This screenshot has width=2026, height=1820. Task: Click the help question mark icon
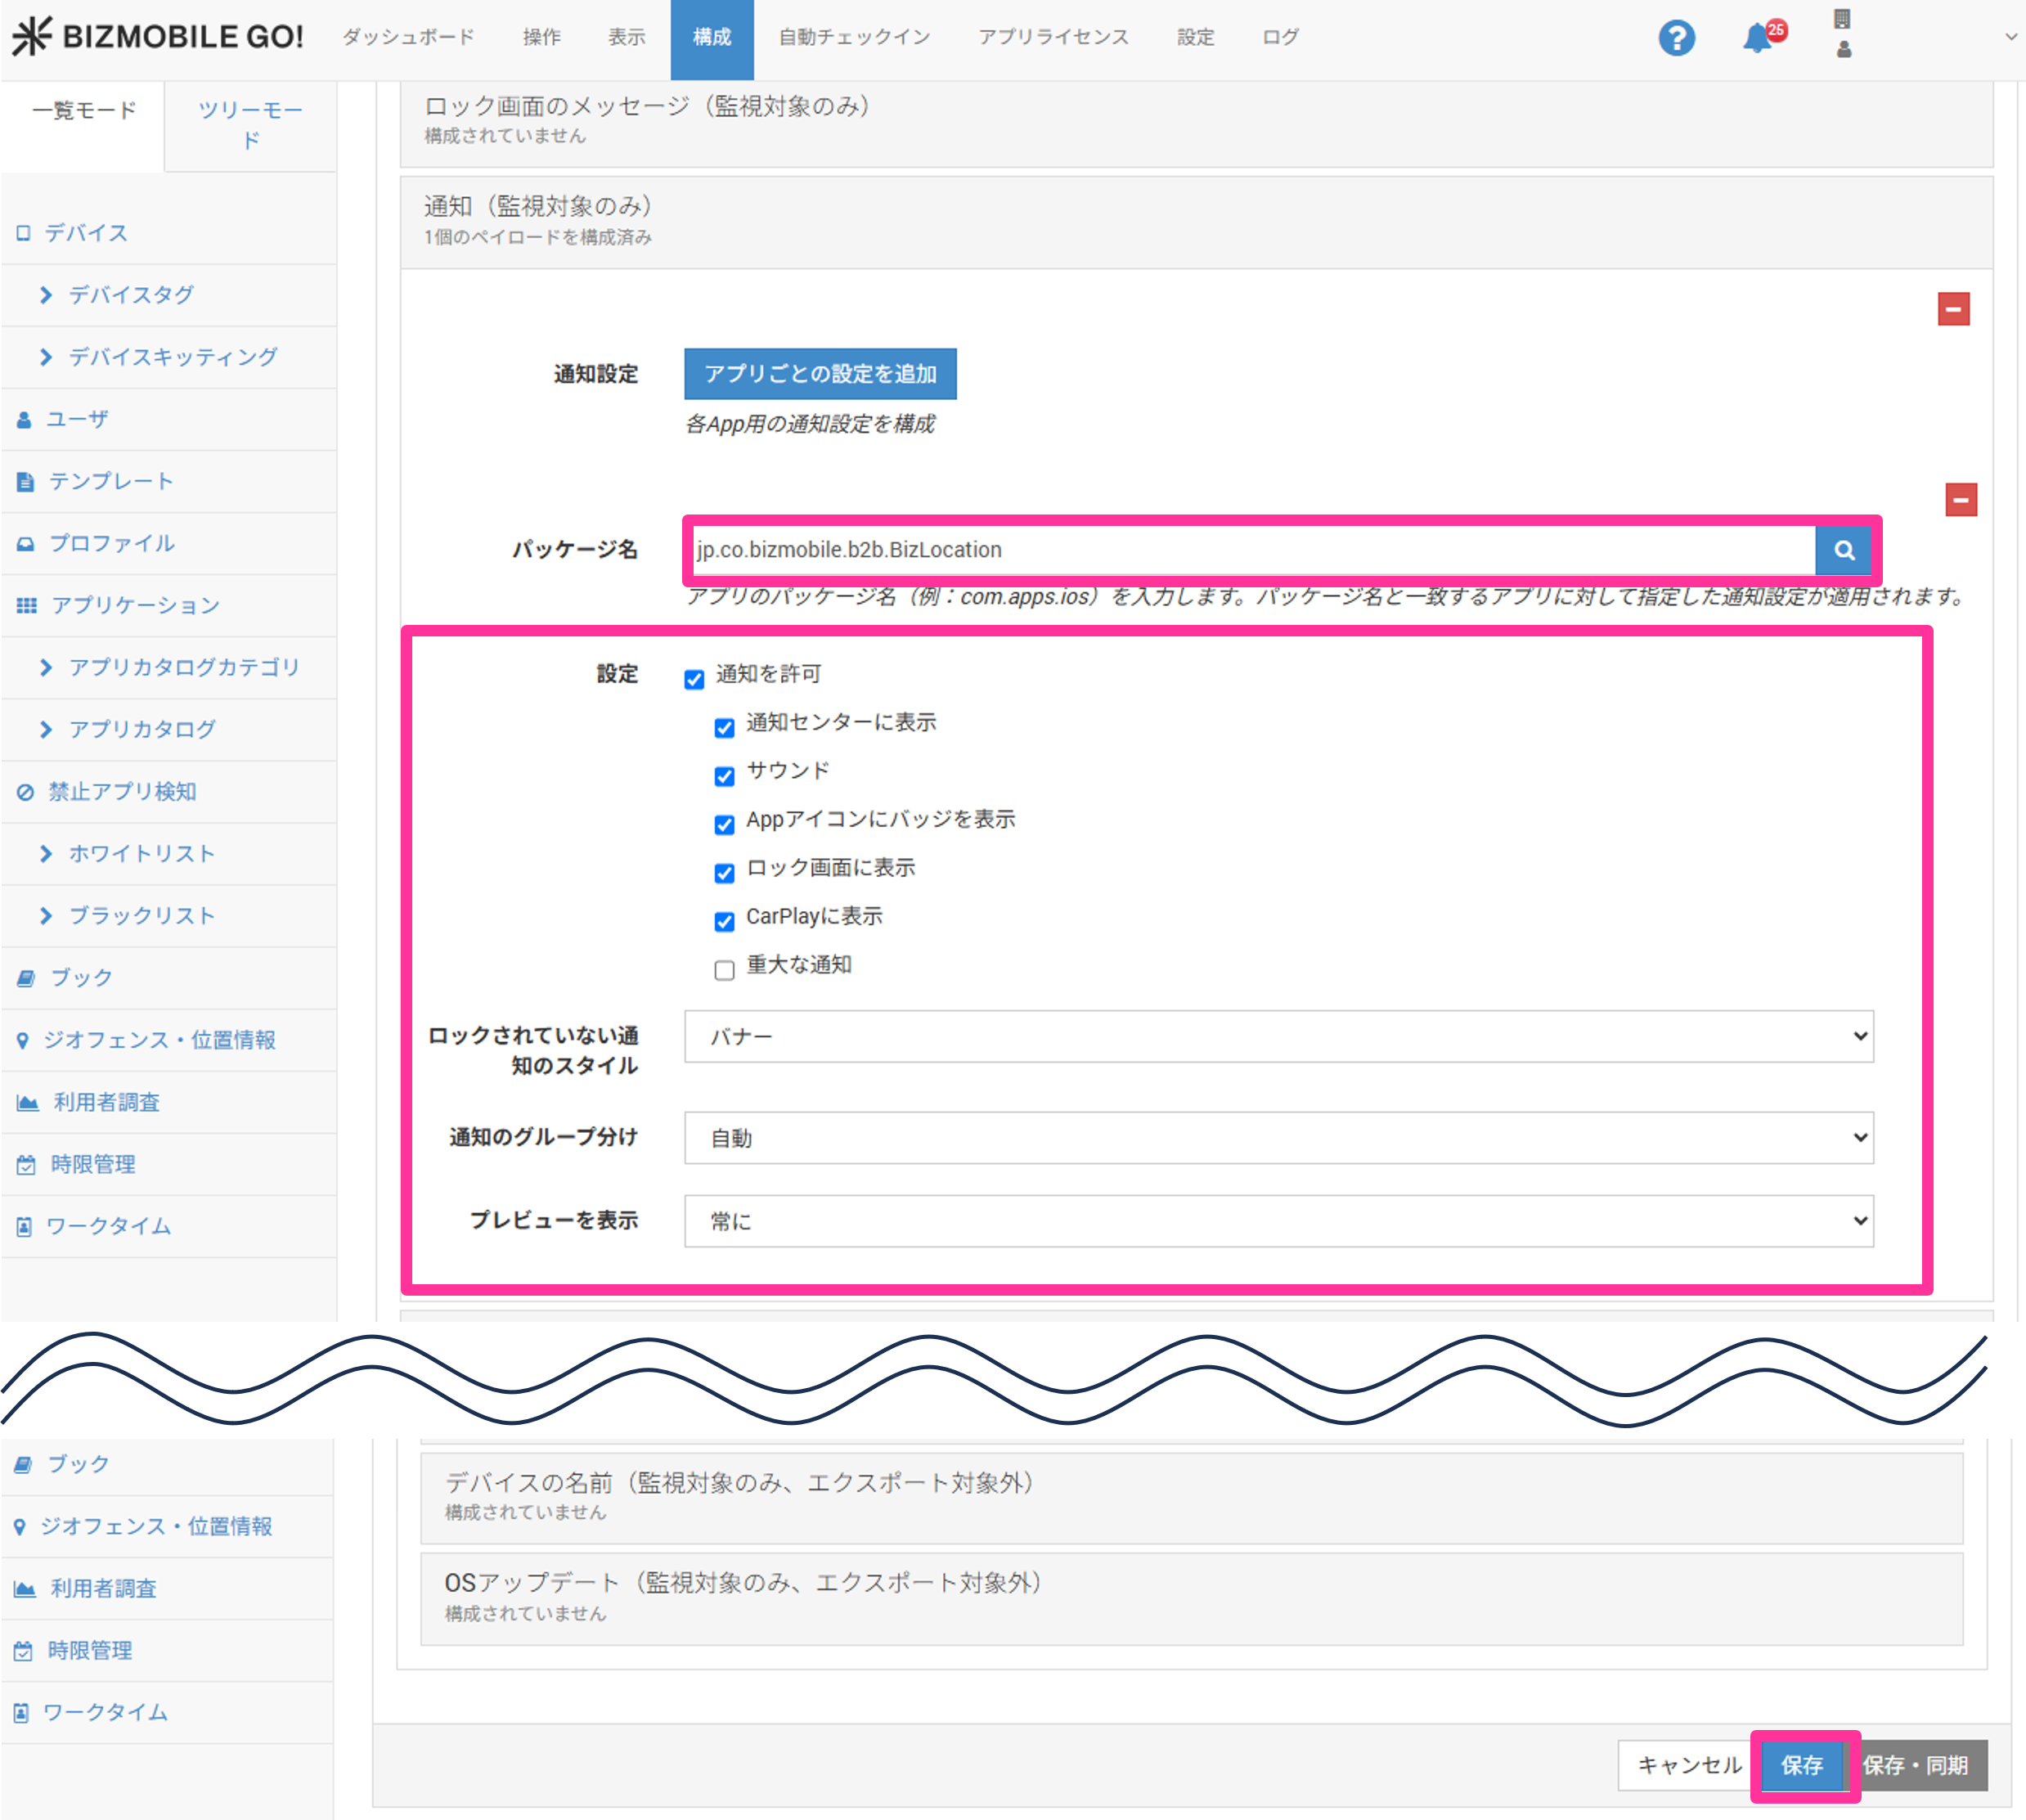click(x=1676, y=38)
